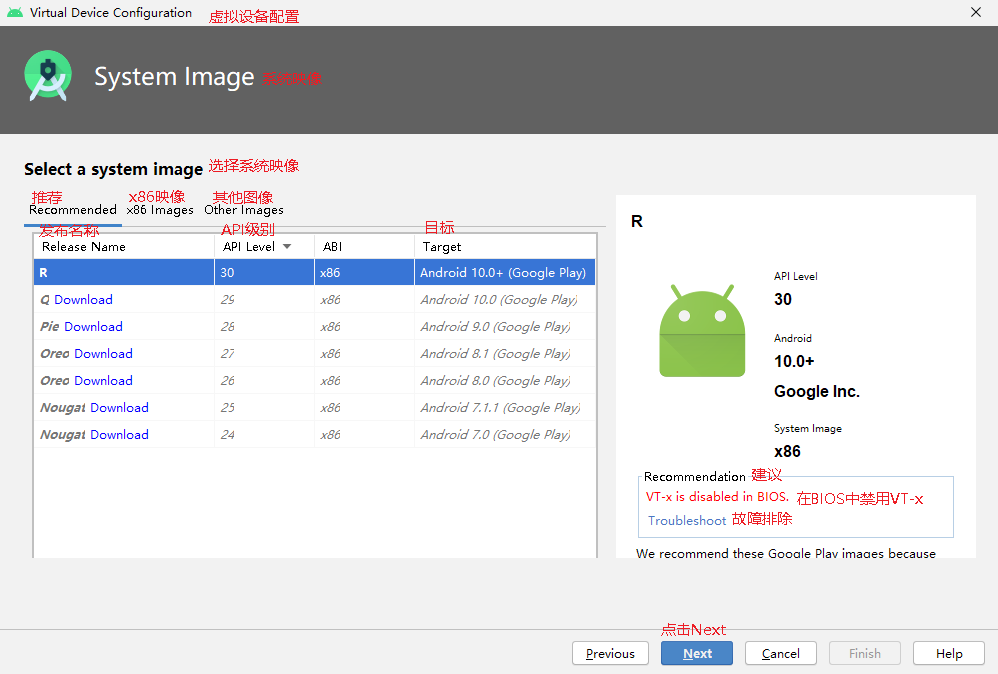Image resolution: width=998 pixels, height=674 pixels.
Task: Click the Previous button
Action: 610,654
